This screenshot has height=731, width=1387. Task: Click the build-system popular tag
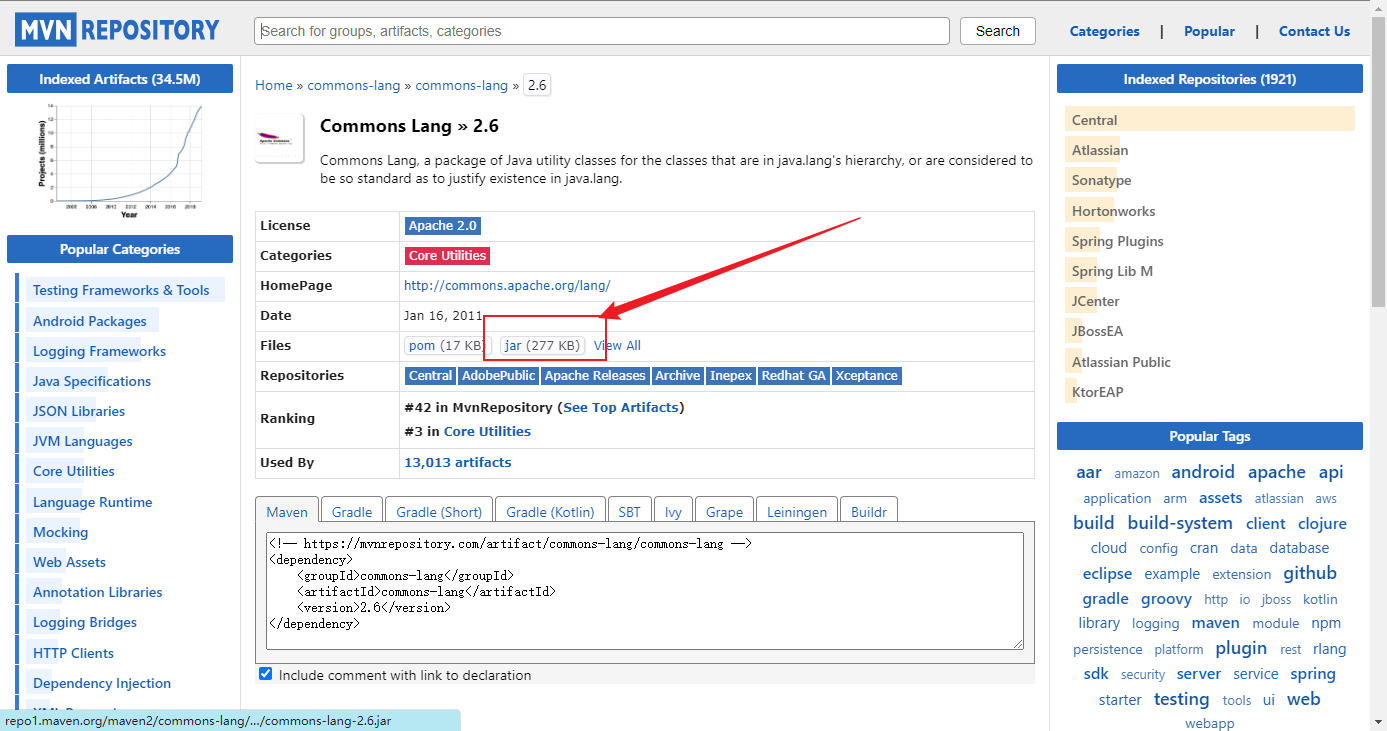pos(1180,523)
